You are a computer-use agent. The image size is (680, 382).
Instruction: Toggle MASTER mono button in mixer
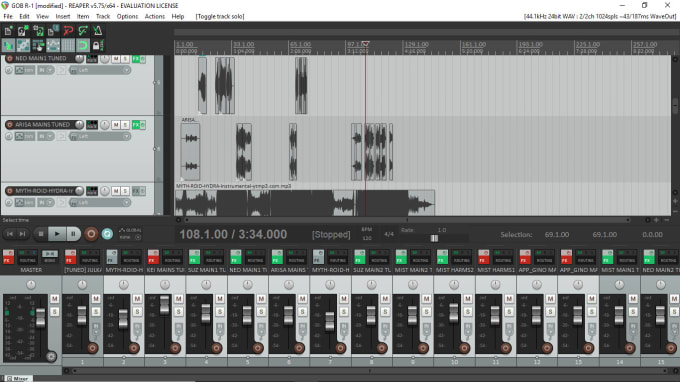click(49, 254)
